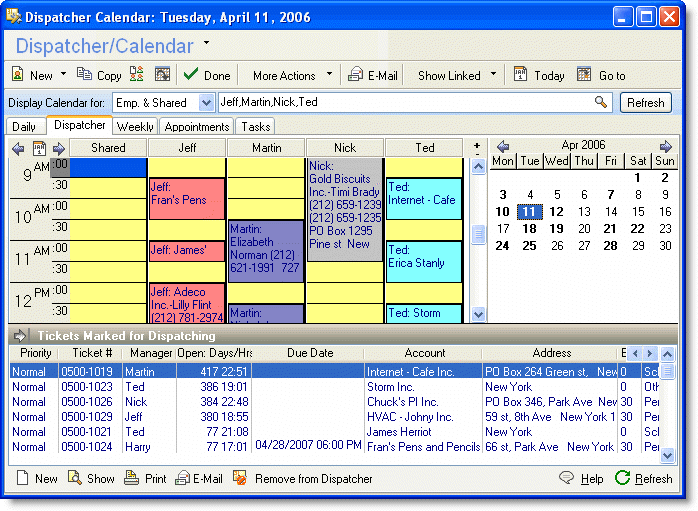The height and width of the screenshot is (511, 698).
Task: Click the Help link at bottom
Action: (591, 479)
